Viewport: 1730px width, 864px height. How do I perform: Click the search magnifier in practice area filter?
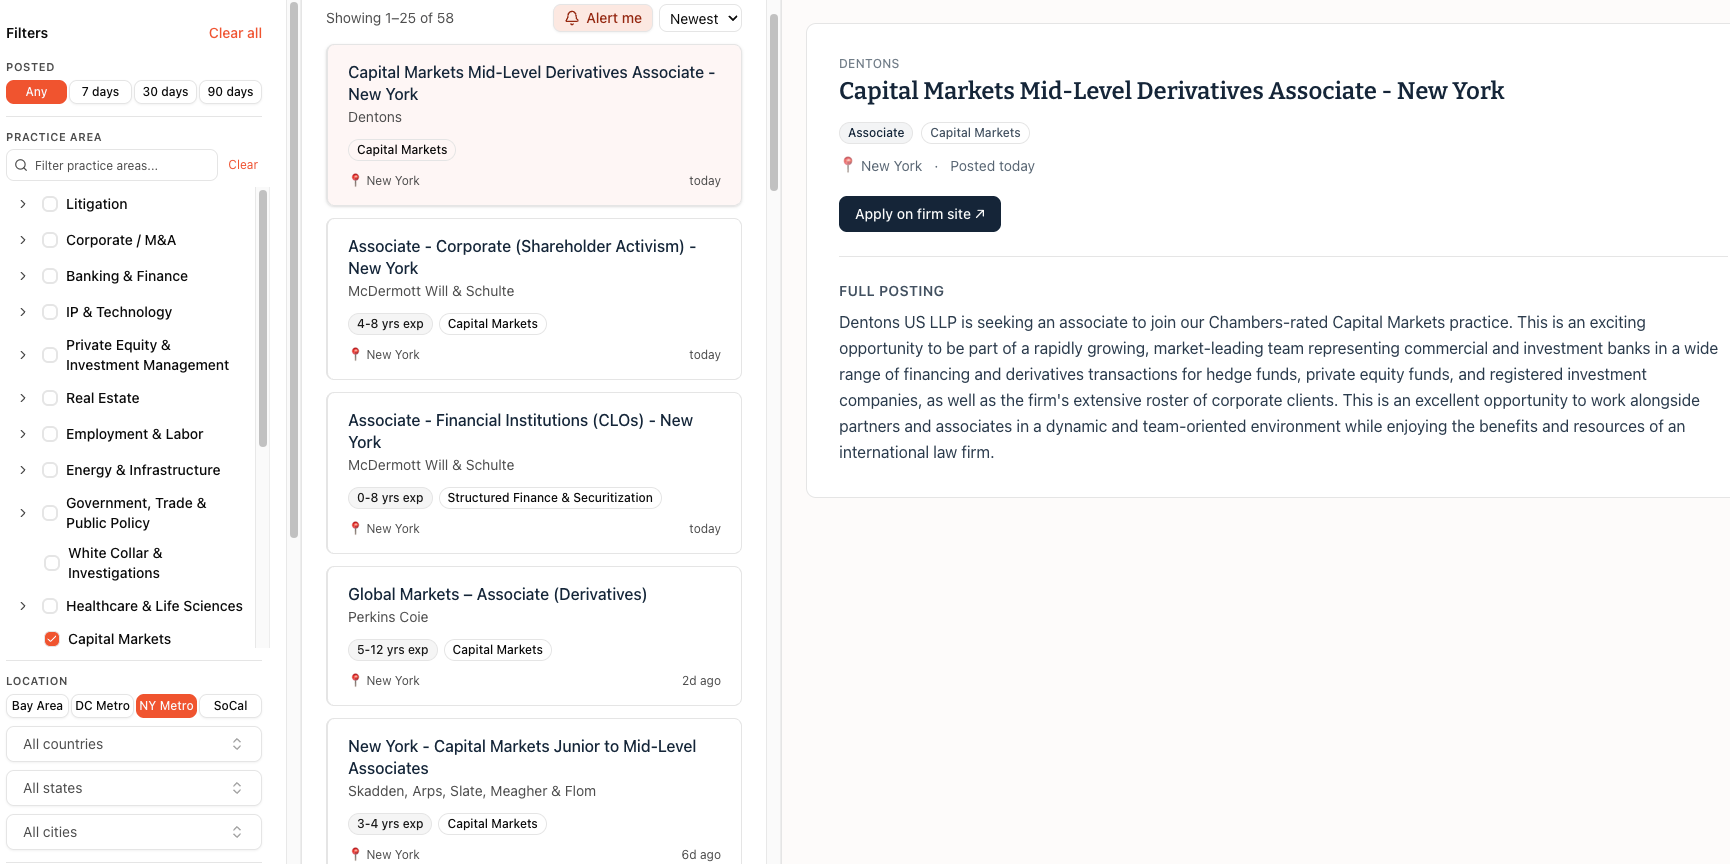coord(21,165)
